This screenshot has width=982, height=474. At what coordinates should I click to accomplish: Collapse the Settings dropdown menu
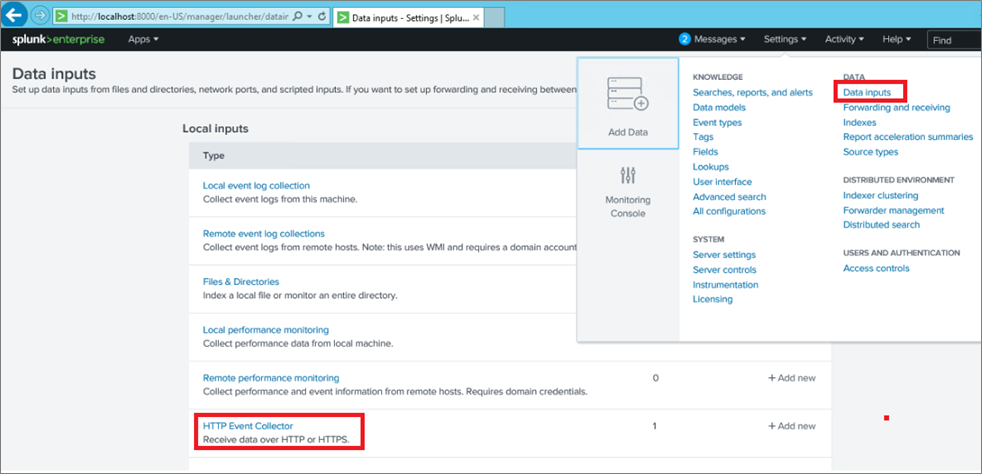tap(785, 39)
